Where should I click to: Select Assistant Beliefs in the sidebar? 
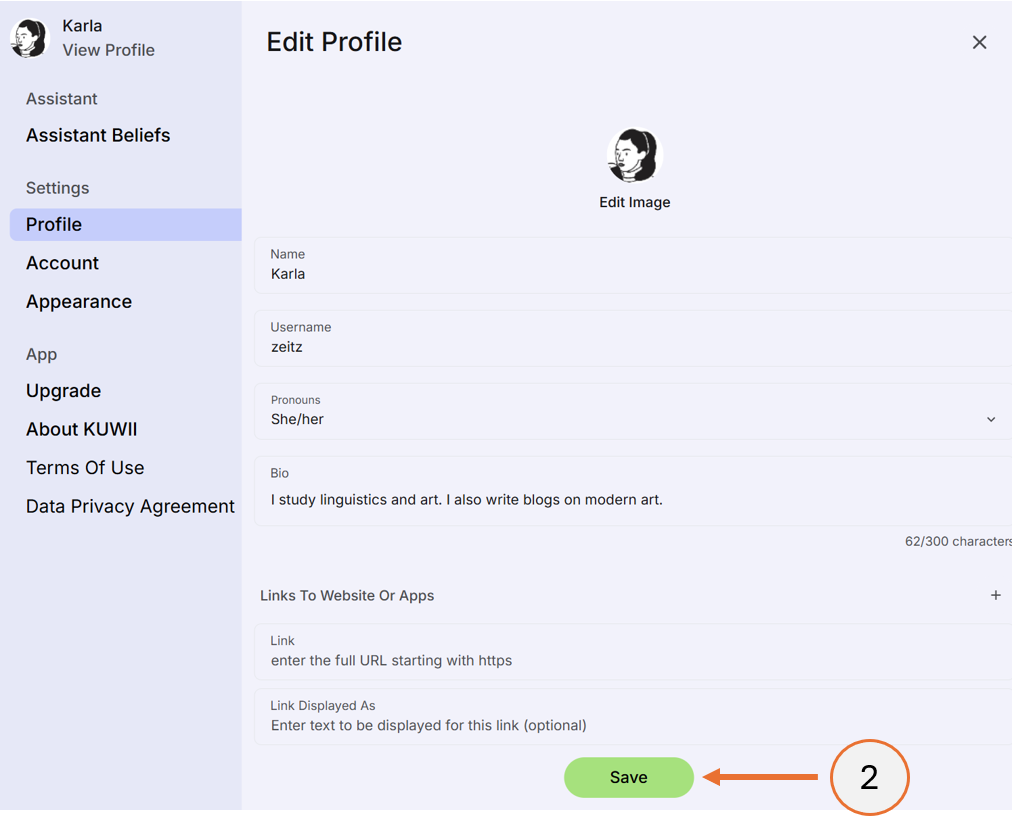(97, 135)
